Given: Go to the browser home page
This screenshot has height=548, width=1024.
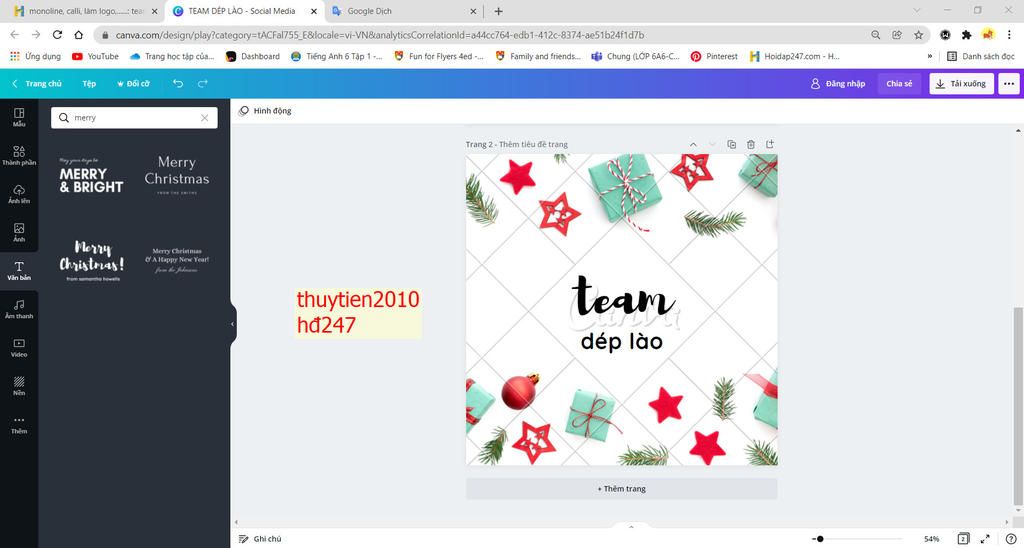Looking at the screenshot, I should pyautogui.click(x=78, y=35).
